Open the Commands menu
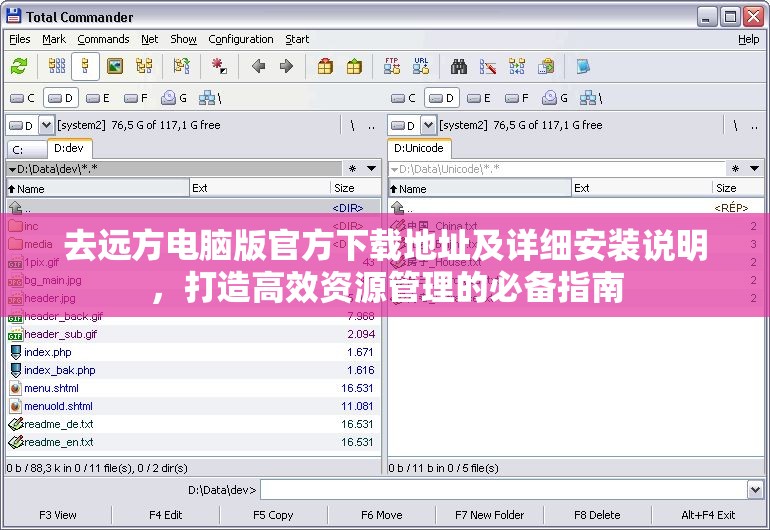The image size is (770, 530). click(x=103, y=39)
